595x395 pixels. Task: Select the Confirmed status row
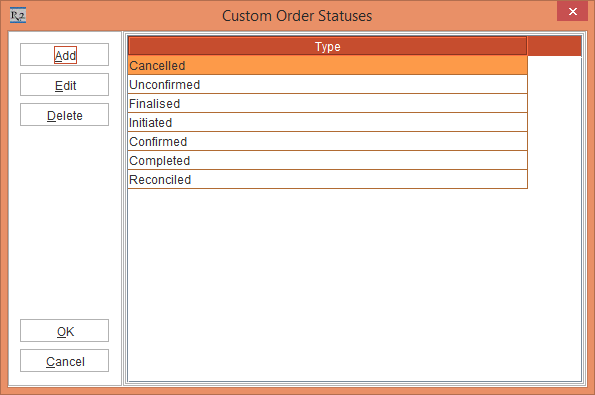[x=327, y=141]
